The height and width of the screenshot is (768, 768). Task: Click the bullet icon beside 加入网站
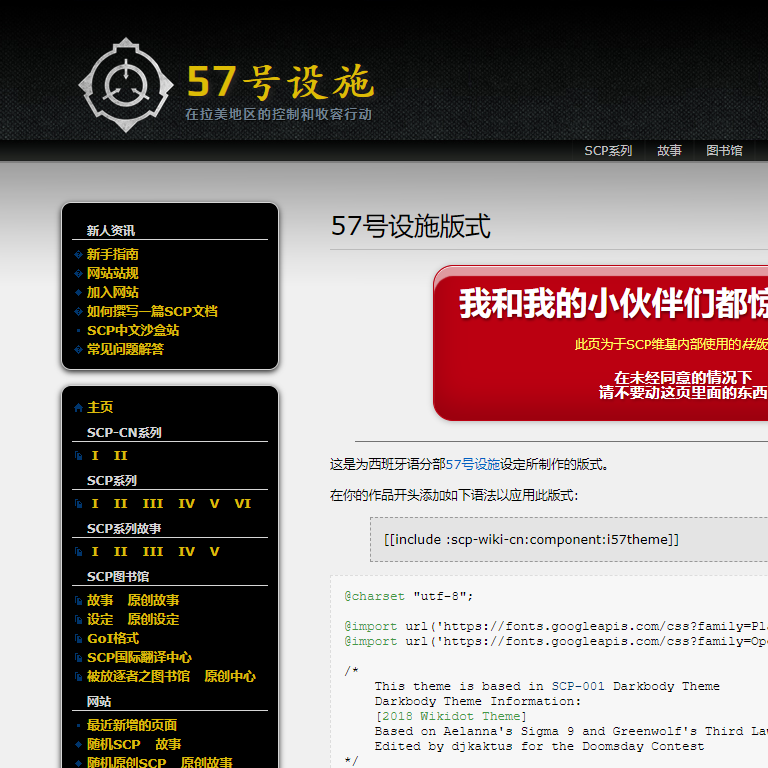78,293
